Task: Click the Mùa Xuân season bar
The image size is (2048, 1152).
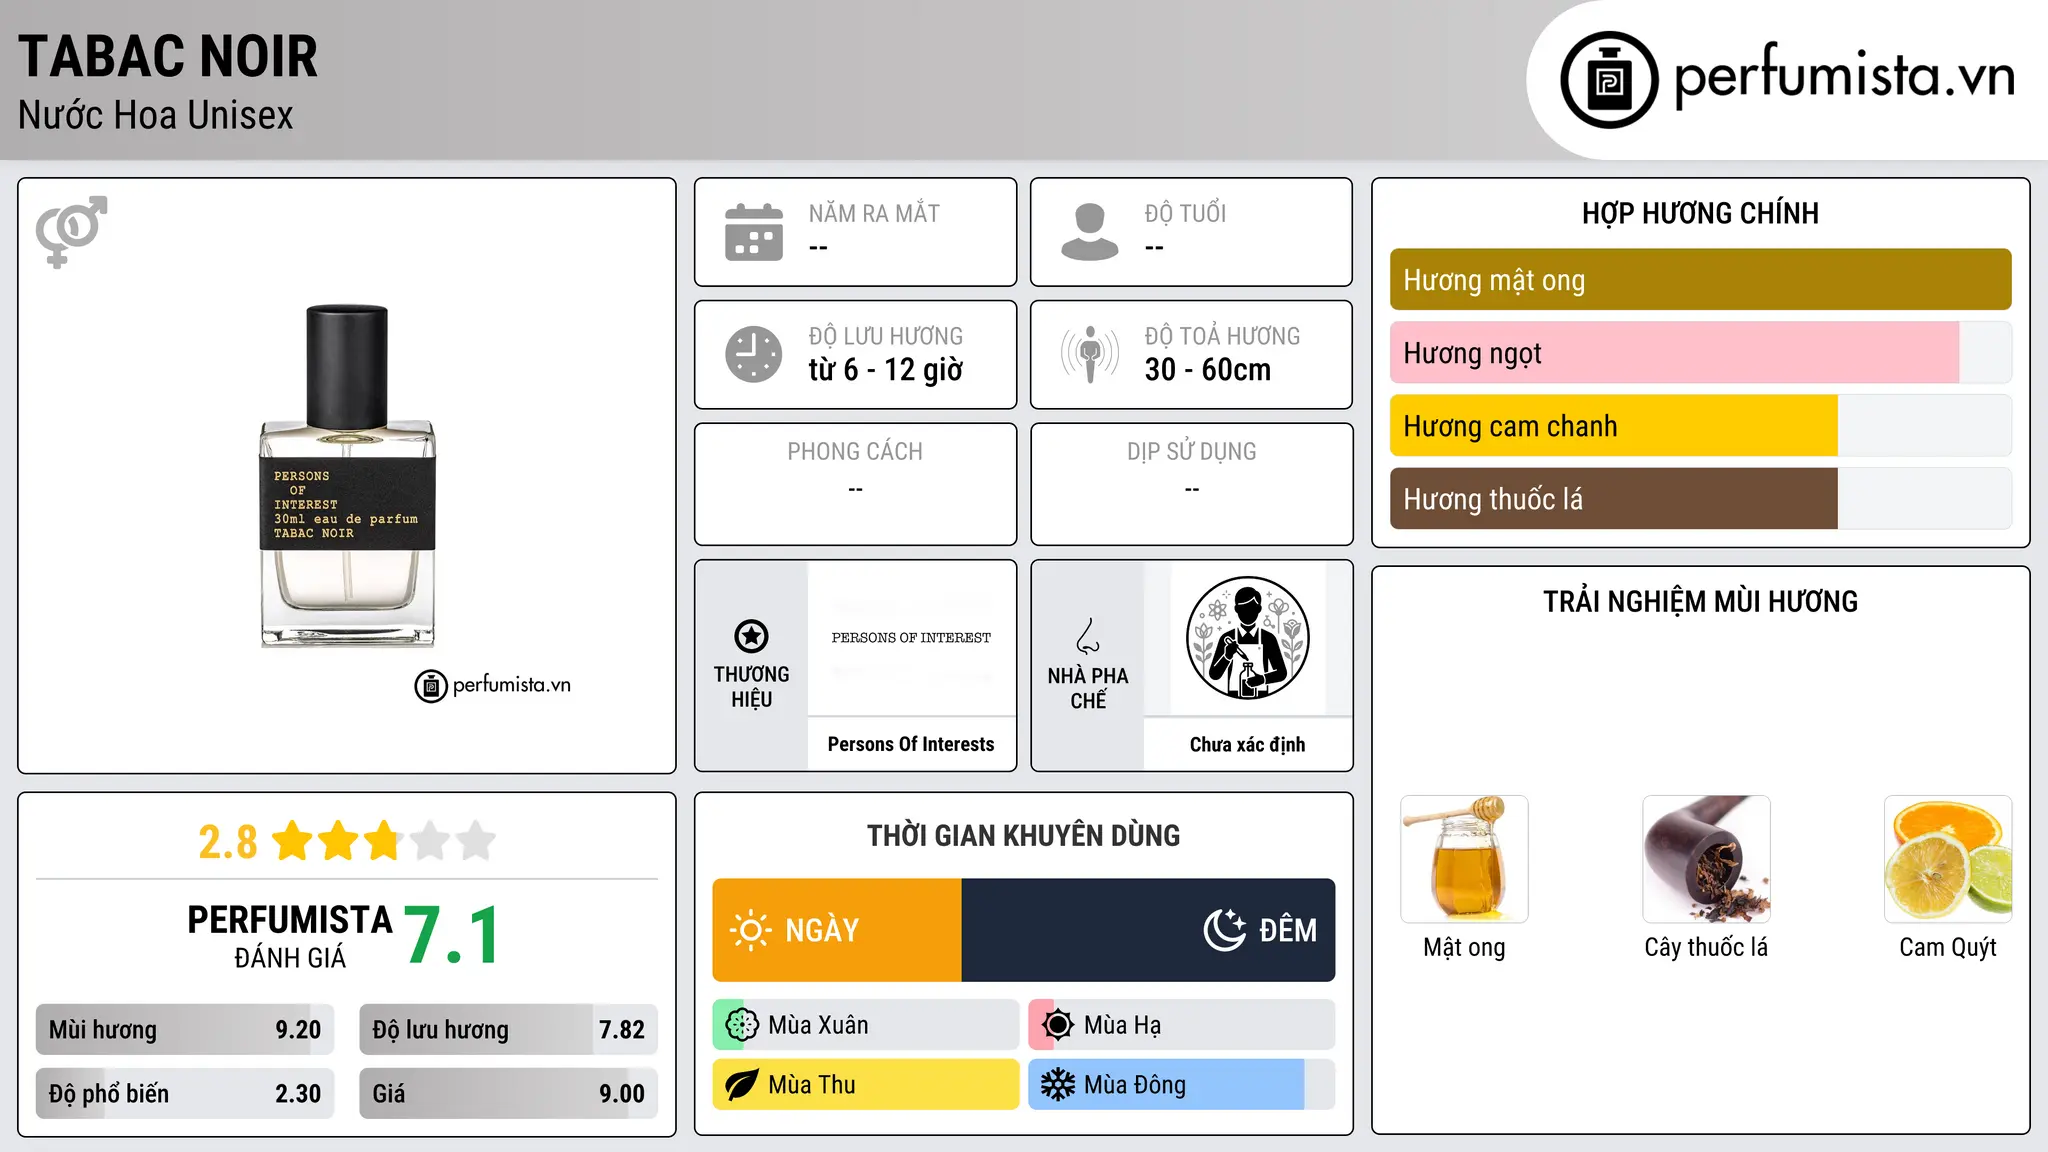Action: (x=866, y=1025)
